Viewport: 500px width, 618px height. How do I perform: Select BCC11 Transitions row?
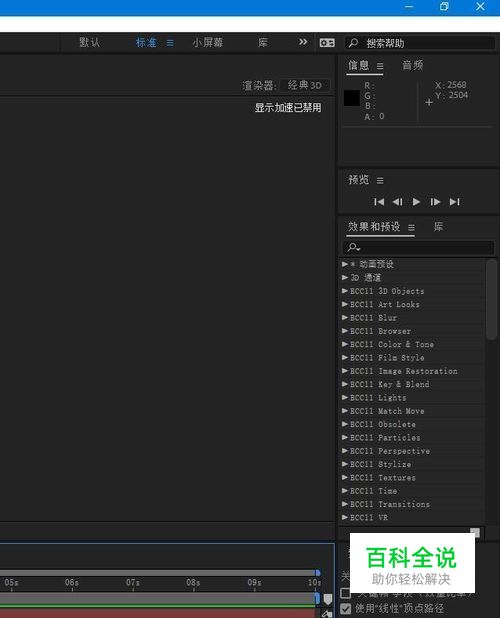[x=412, y=504]
